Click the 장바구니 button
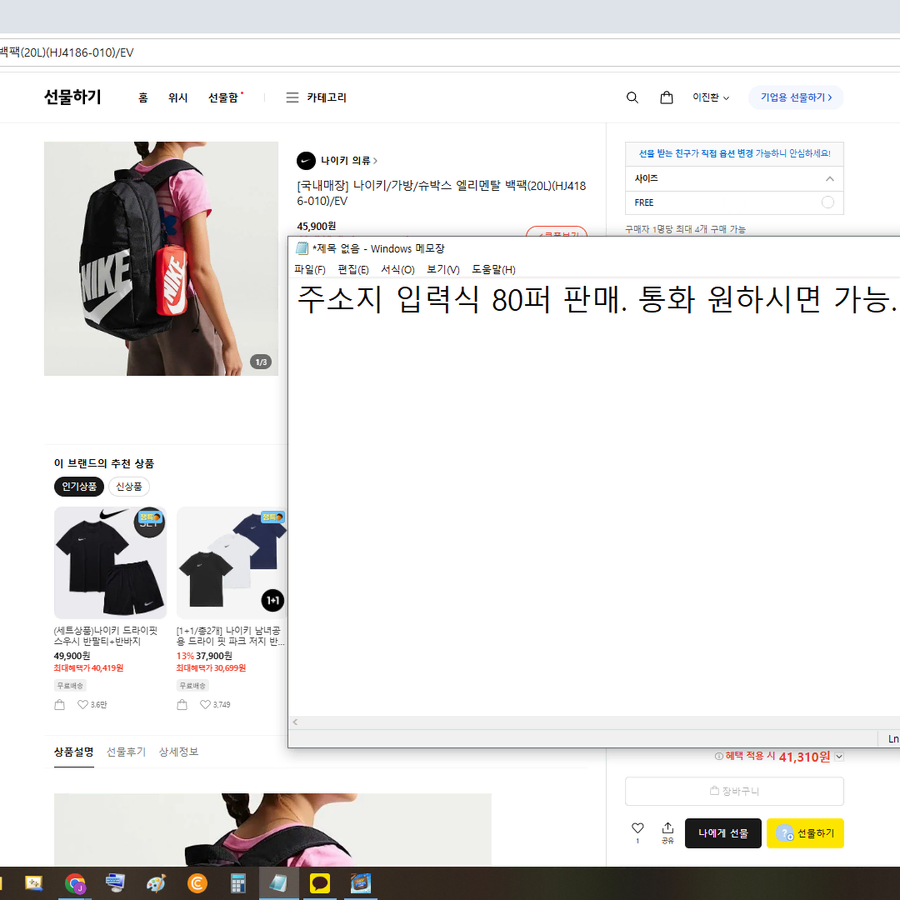Viewport: 900px width, 900px height. (734, 791)
